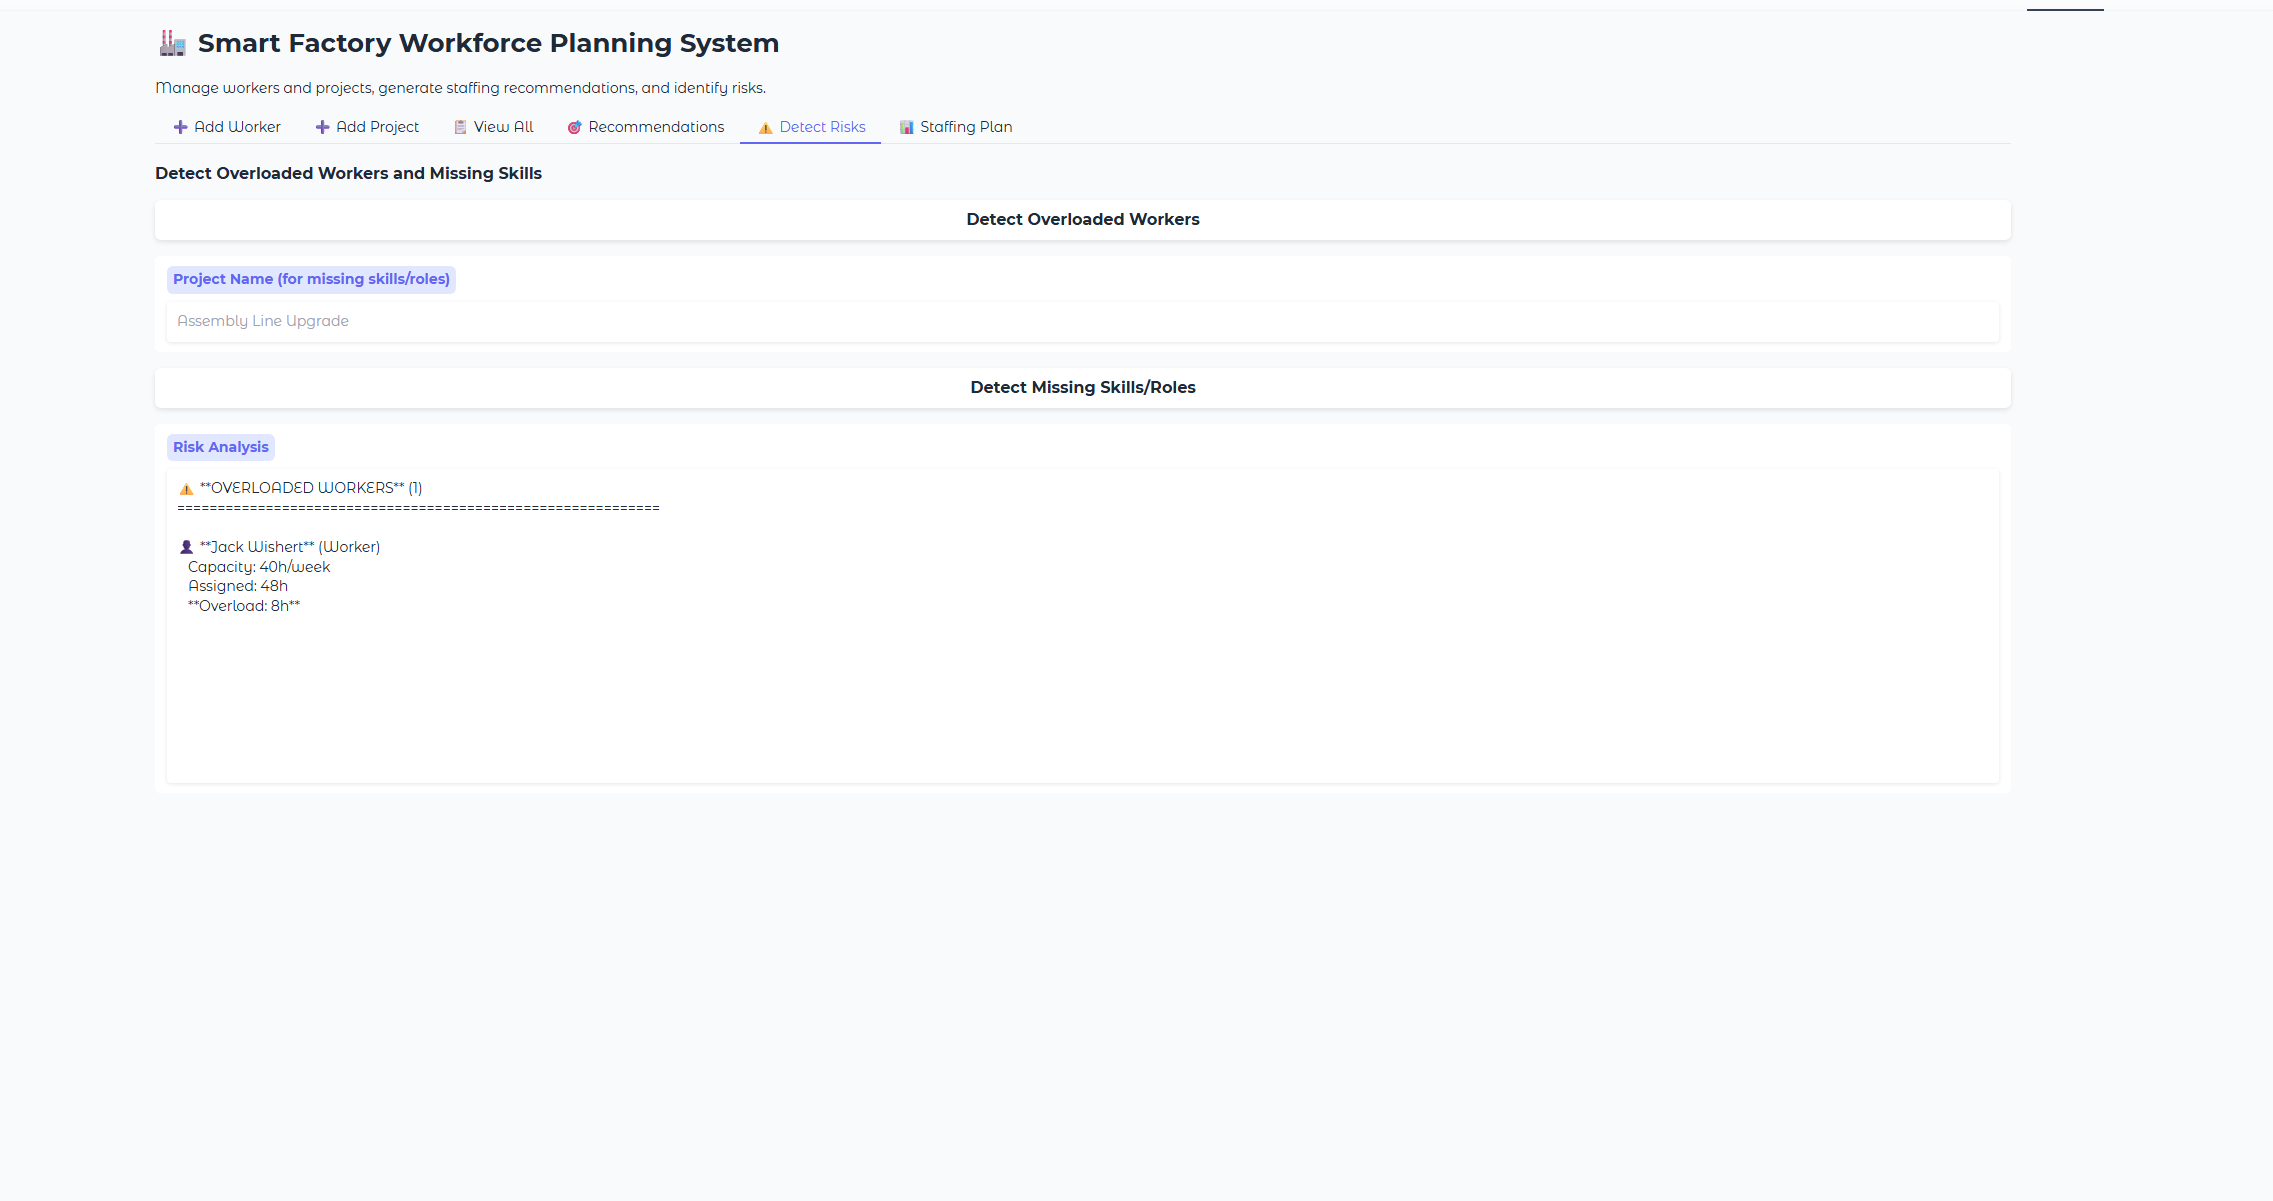
Task: Click the plus icon of Add Project
Action: (x=323, y=127)
